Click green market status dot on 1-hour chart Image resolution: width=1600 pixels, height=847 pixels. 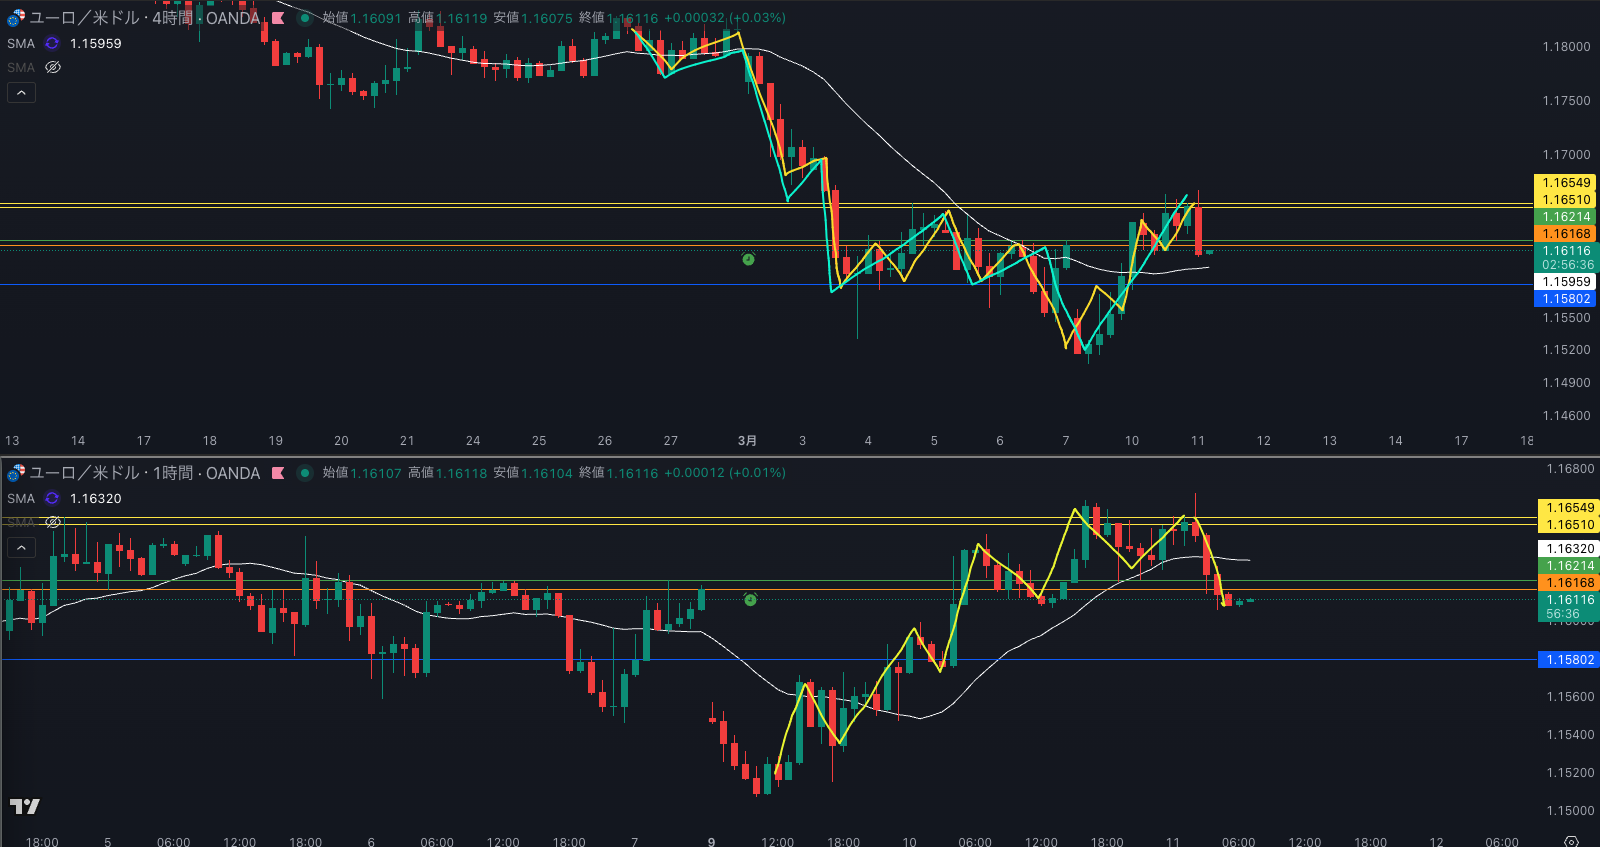click(305, 473)
